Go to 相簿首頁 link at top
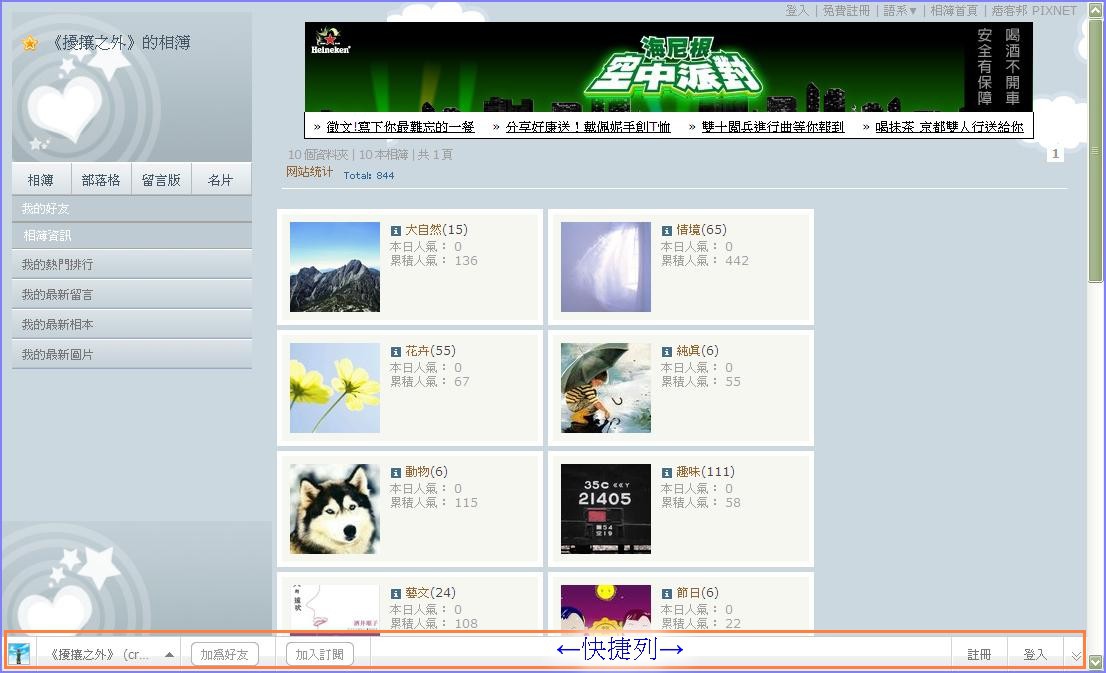This screenshot has width=1106, height=673. pos(954,11)
